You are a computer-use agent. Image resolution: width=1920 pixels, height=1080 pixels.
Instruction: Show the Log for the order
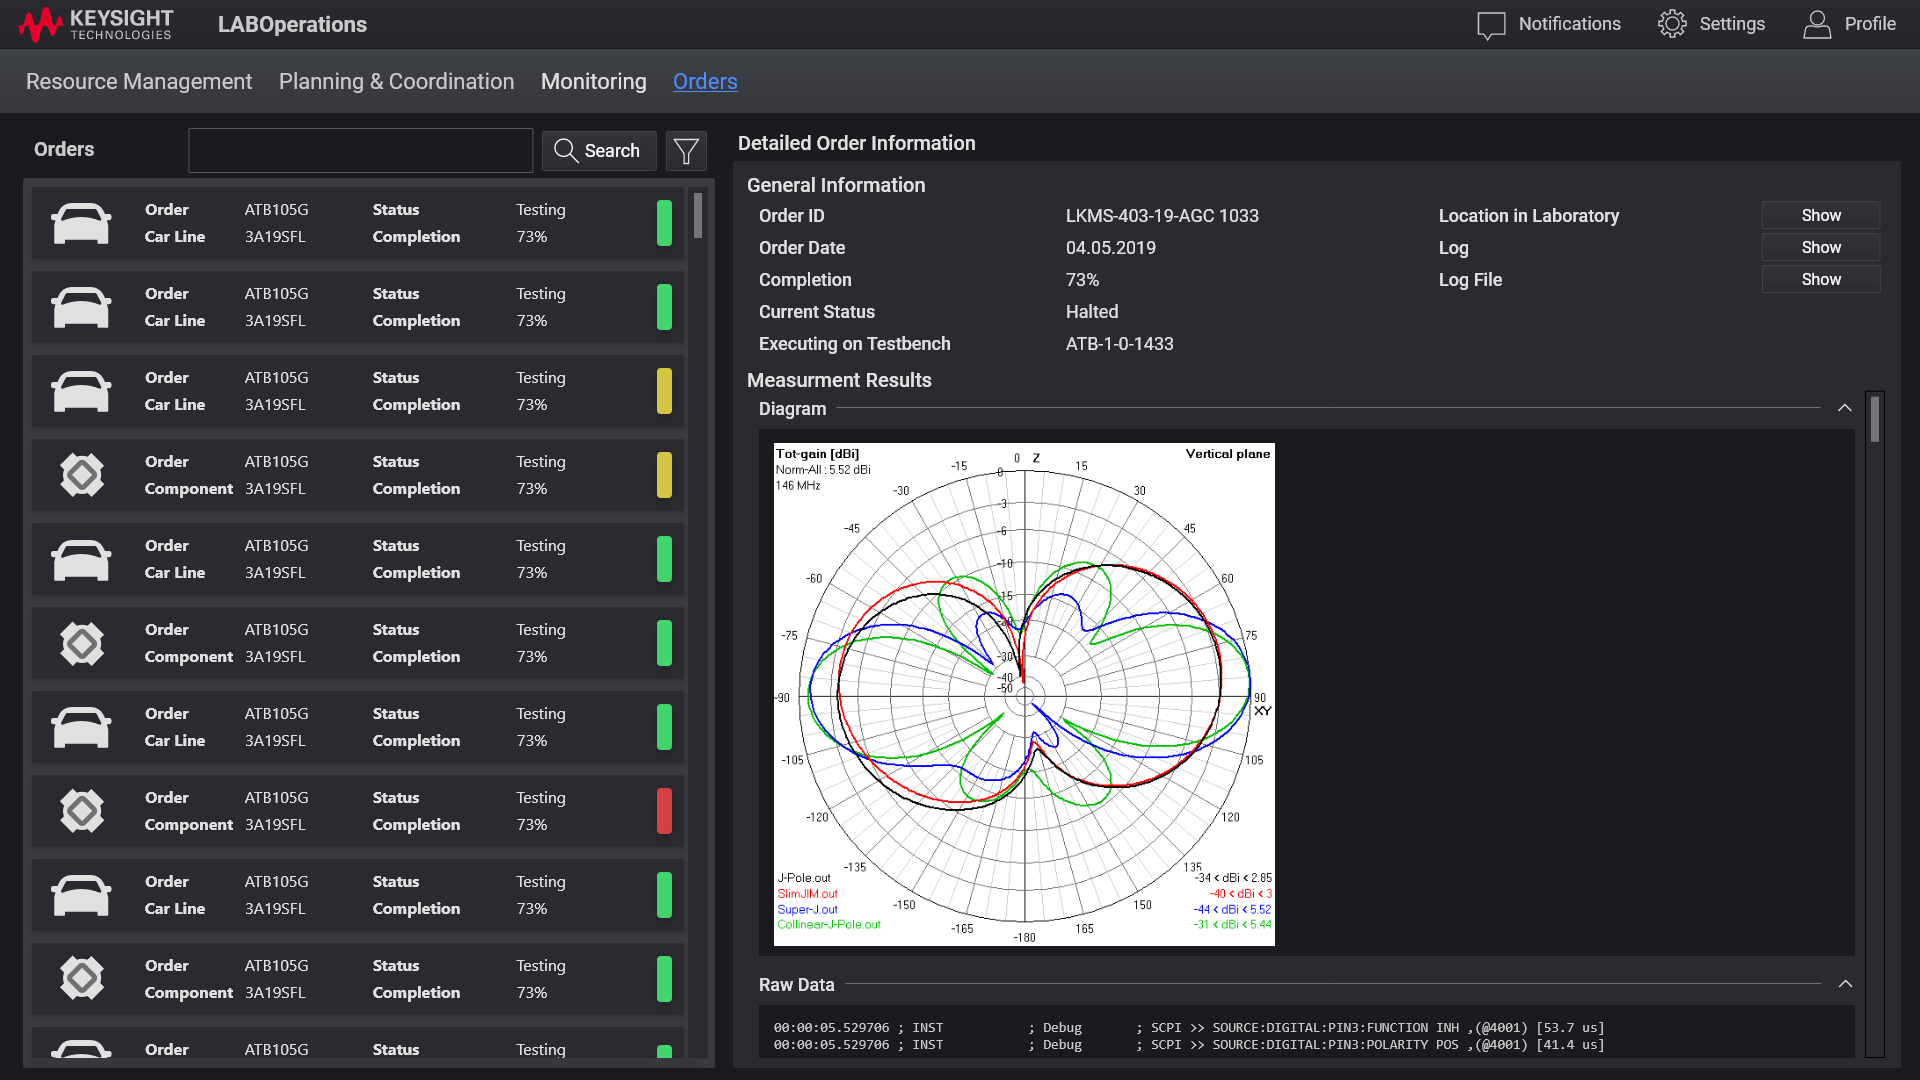point(1819,247)
